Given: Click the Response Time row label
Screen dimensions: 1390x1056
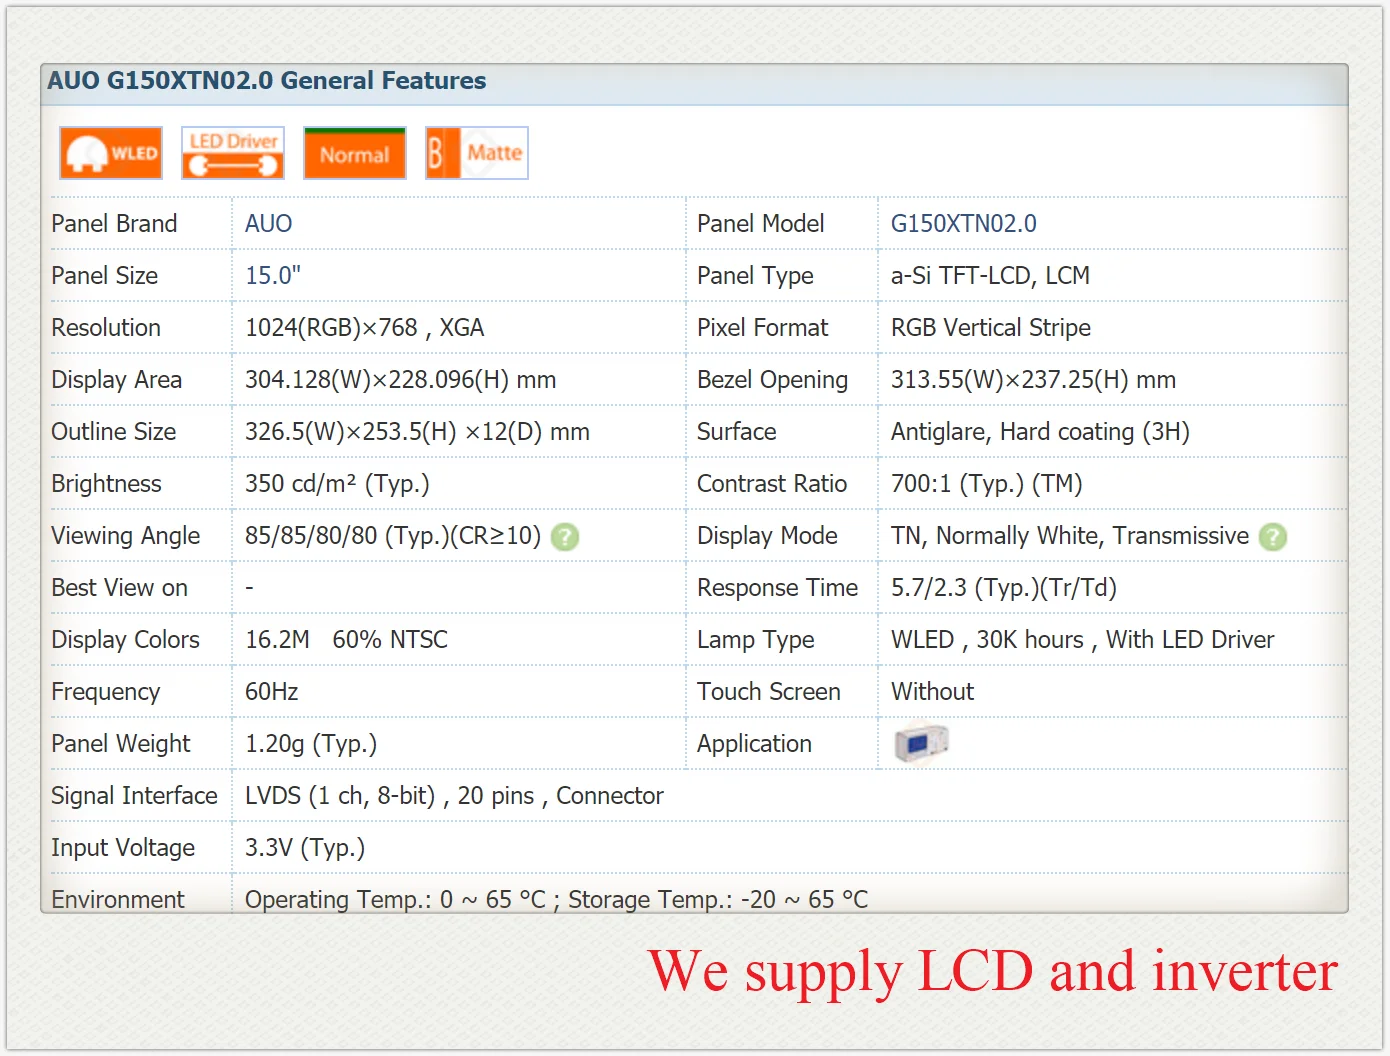Looking at the screenshot, I should coord(778,588).
